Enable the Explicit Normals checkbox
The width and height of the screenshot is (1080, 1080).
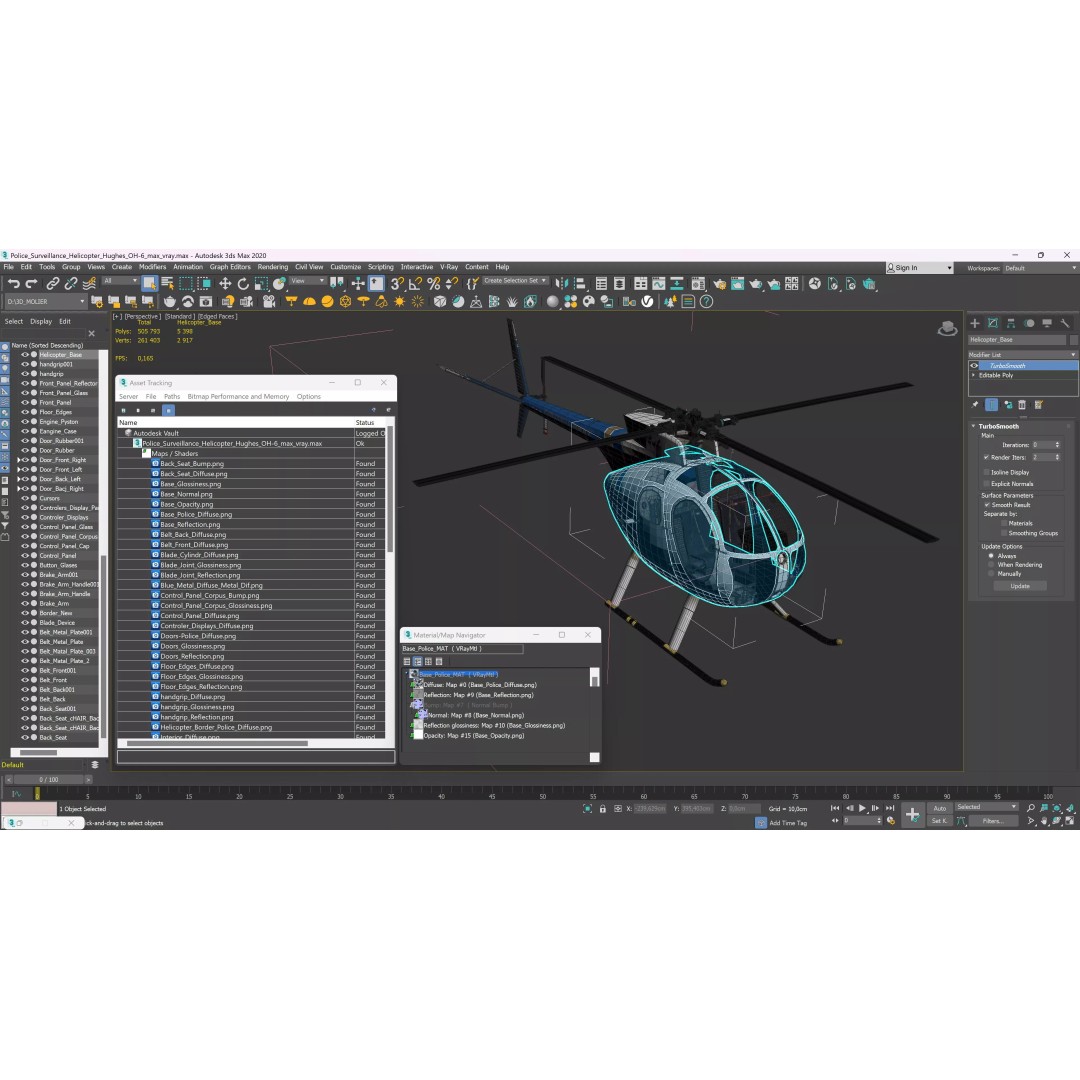click(x=986, y=484)
